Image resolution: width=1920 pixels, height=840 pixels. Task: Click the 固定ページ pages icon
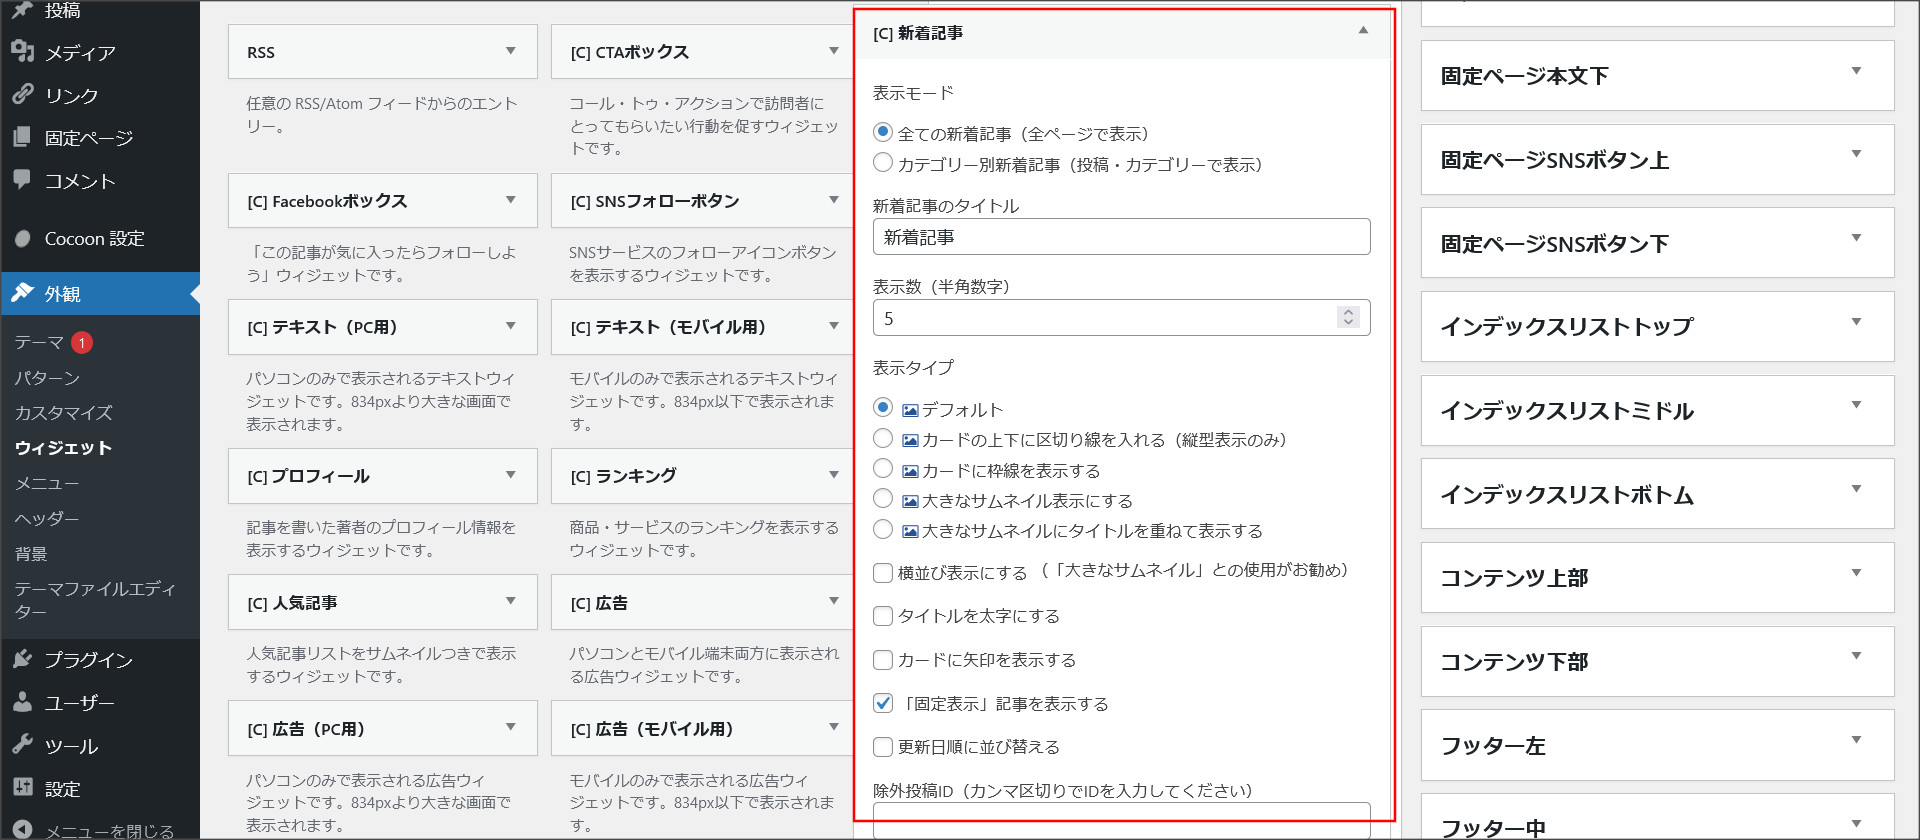pyautogui.click(x=23, y=137)
